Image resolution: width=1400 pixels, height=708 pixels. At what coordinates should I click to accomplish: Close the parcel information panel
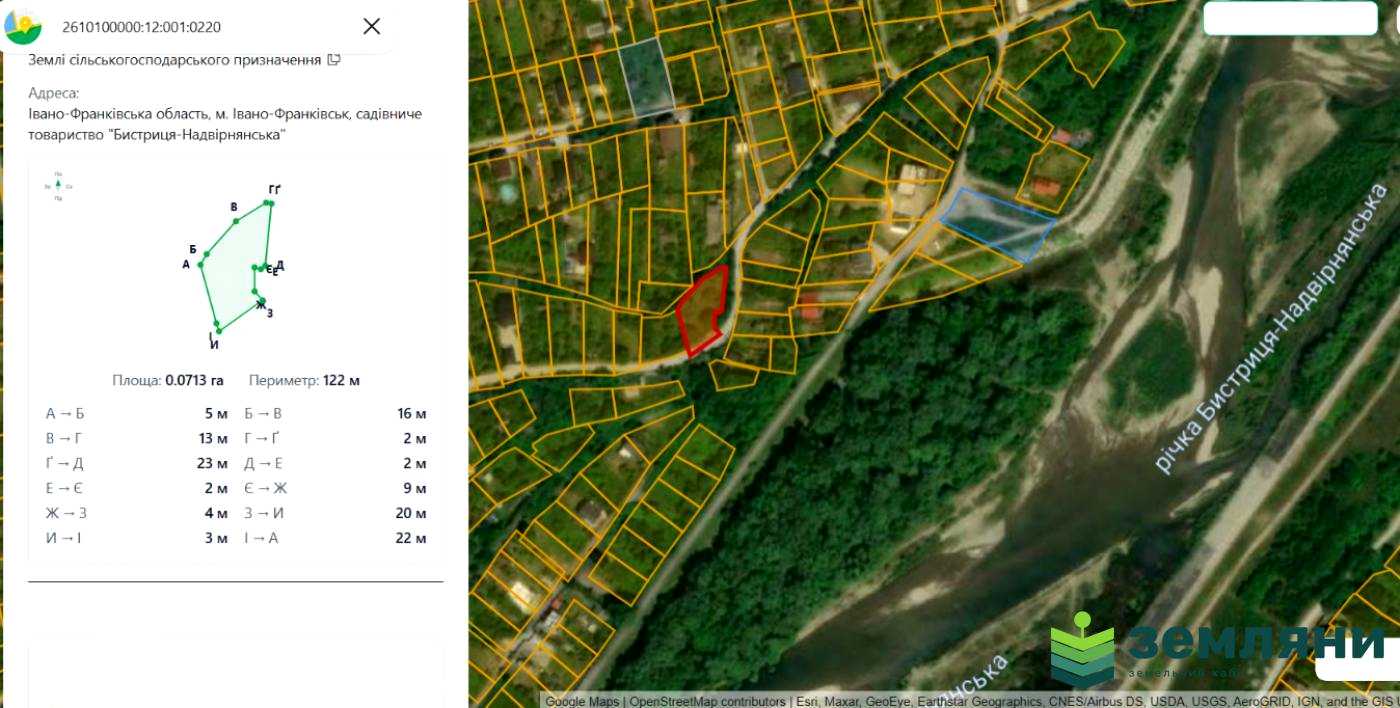pos(371,26)
